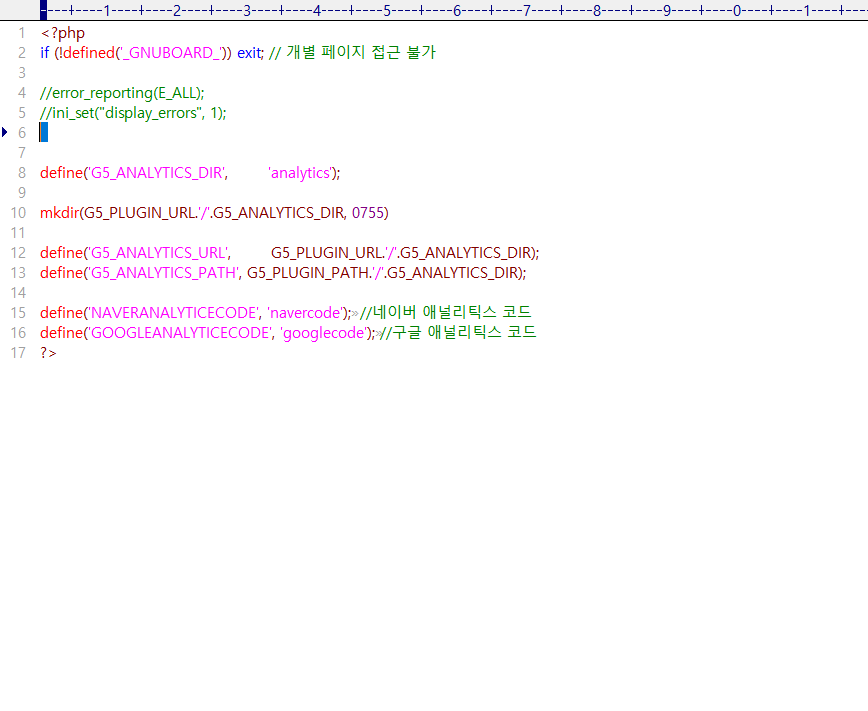Click the 'NAVERANALYTICECODE' constant name
The width and height of the screenshot is (868, 711).
[172, 313]
